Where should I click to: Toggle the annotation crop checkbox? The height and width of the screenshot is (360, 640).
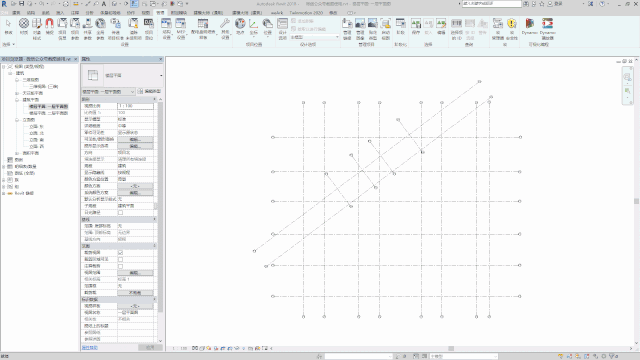click(120, 266)
